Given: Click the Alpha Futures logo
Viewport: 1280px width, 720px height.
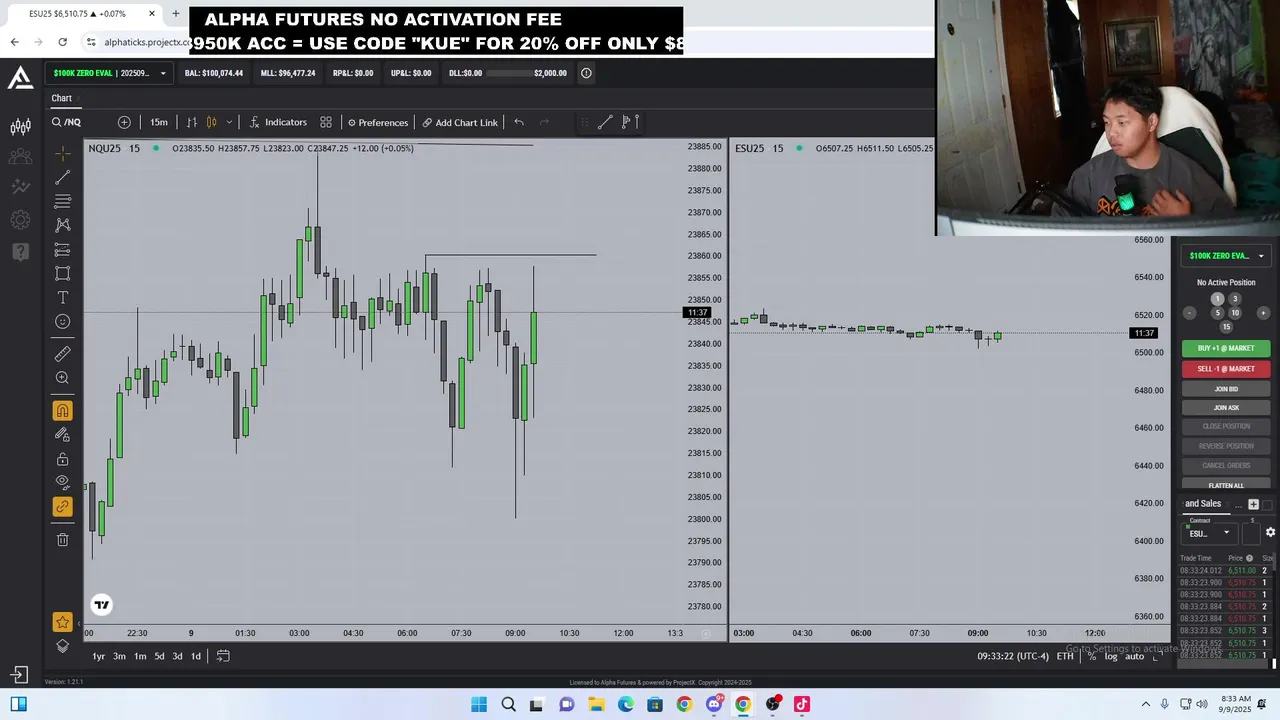Looking at the screenshot, I should click(20, 77).
